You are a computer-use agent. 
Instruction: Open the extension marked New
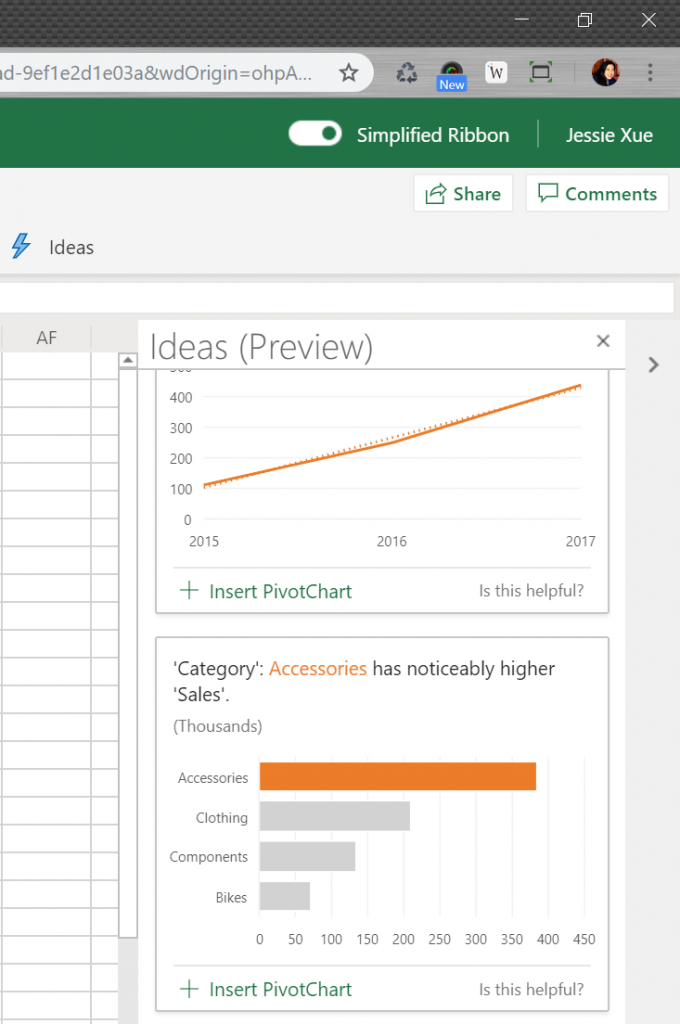[x=452, y=74]
